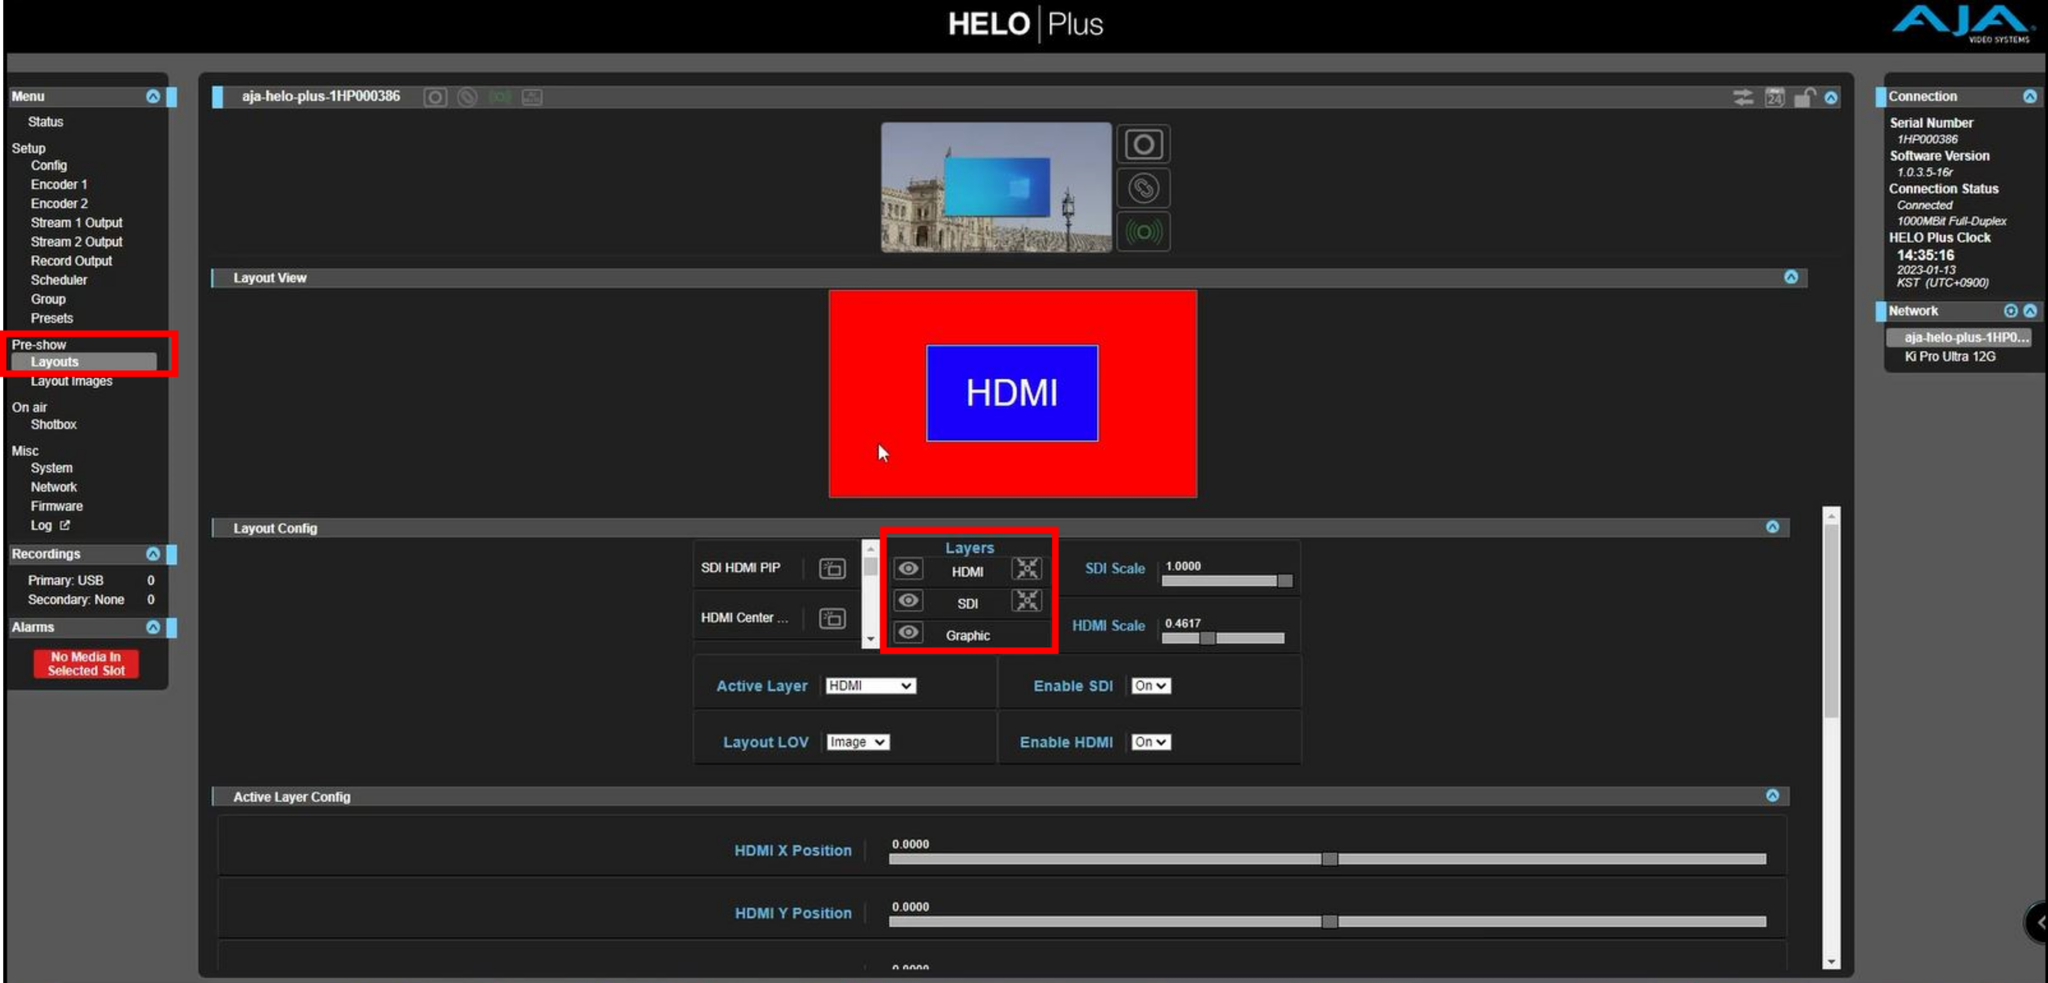Click the No Media In Selected Slot alarm
This screenshot has width=2048, height=983.
pyautogui.click(x=85, y=663)
